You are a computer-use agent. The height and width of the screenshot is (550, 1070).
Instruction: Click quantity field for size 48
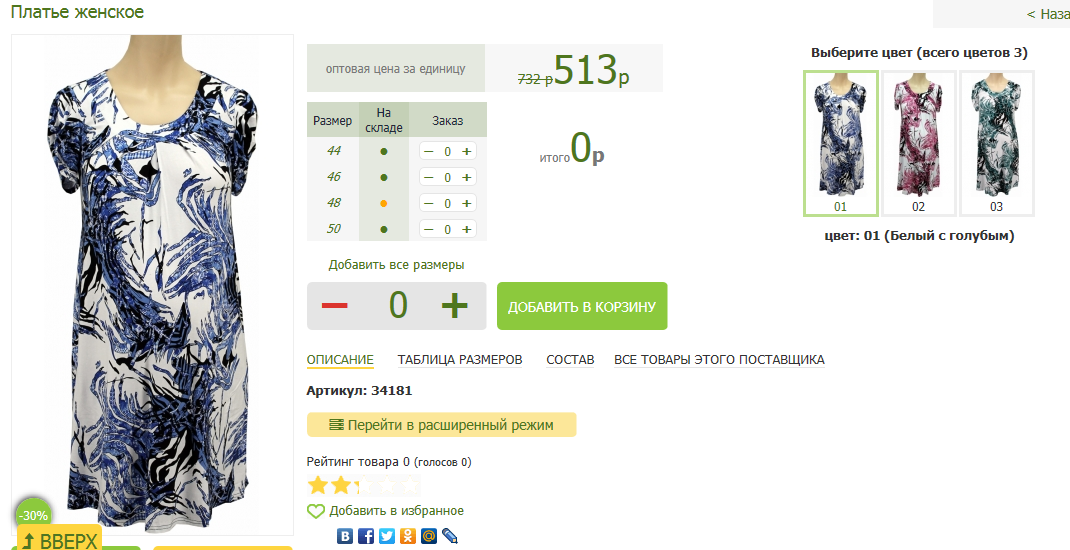click(448, 203)
